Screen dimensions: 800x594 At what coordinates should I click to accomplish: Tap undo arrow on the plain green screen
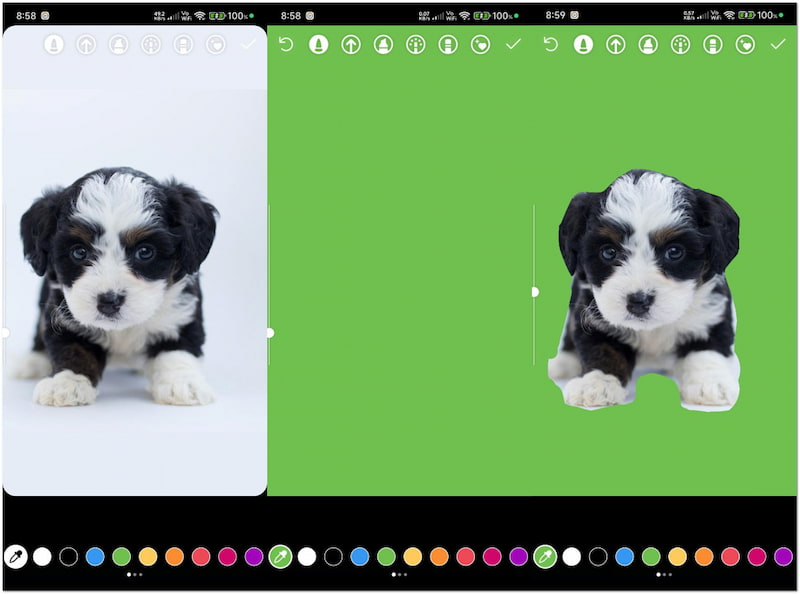tap(286, 45)
